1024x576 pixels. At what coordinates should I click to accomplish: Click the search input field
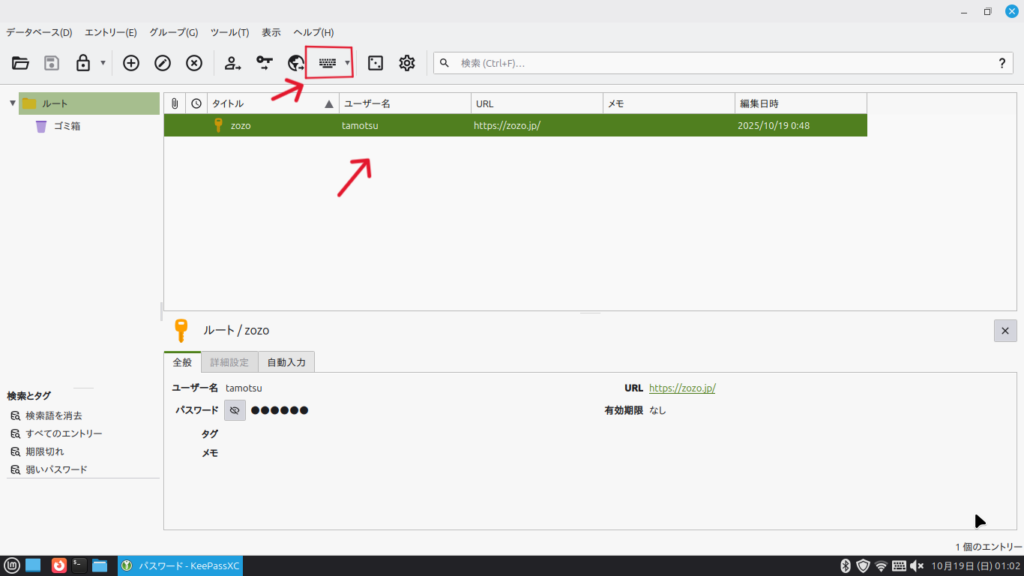pyautogui.click(x=720, y=63)
